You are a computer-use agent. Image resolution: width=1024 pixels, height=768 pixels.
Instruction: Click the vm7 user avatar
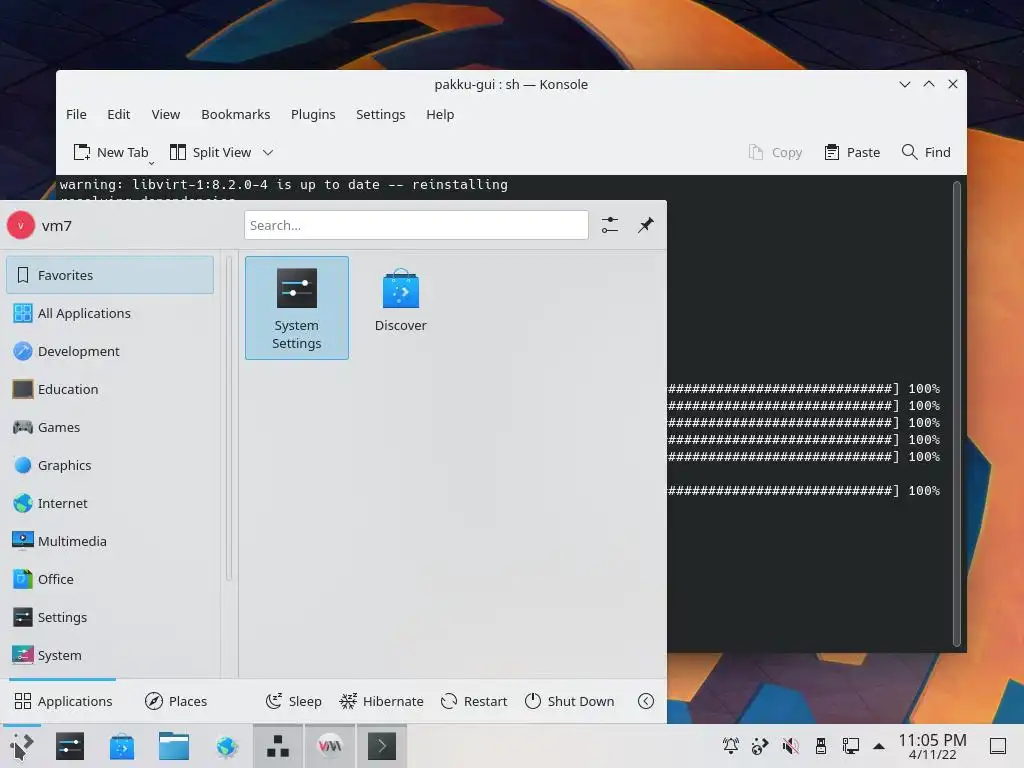21,225
